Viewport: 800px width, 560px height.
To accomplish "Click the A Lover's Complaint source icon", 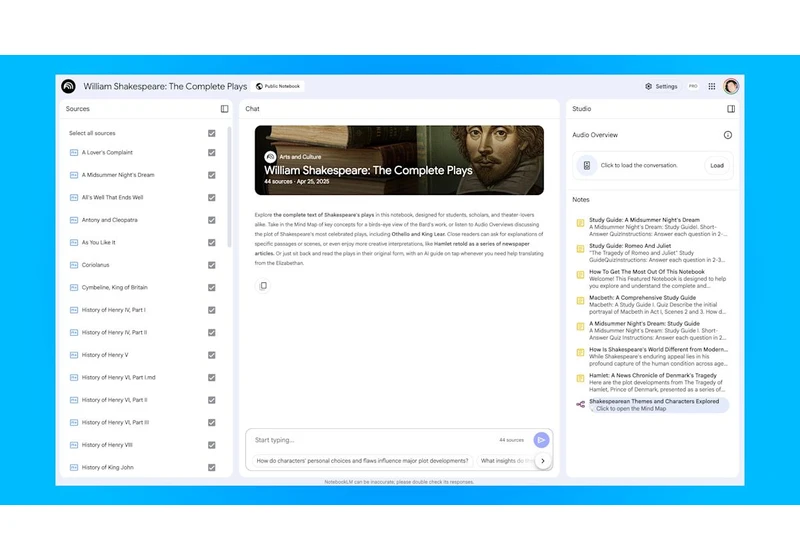I will pyautogui.click(x=74, y=152).
